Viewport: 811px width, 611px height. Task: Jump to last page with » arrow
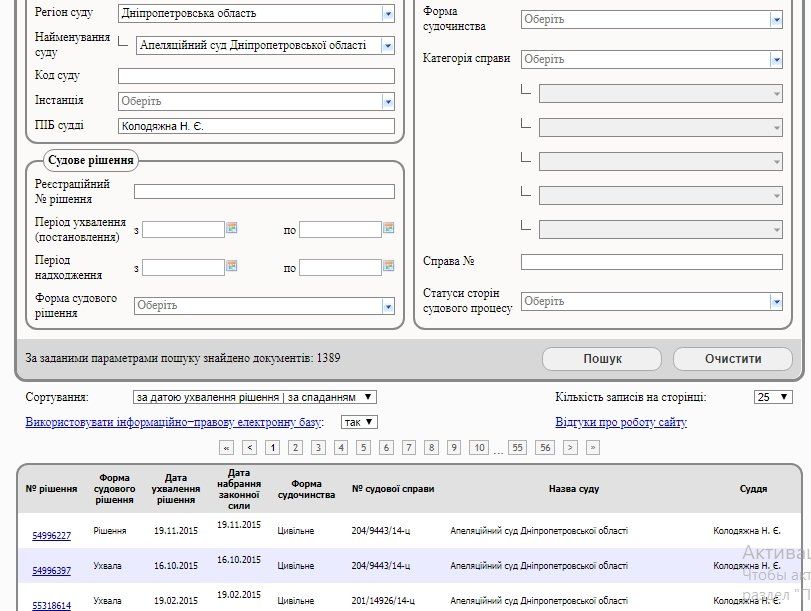point(593,448)
